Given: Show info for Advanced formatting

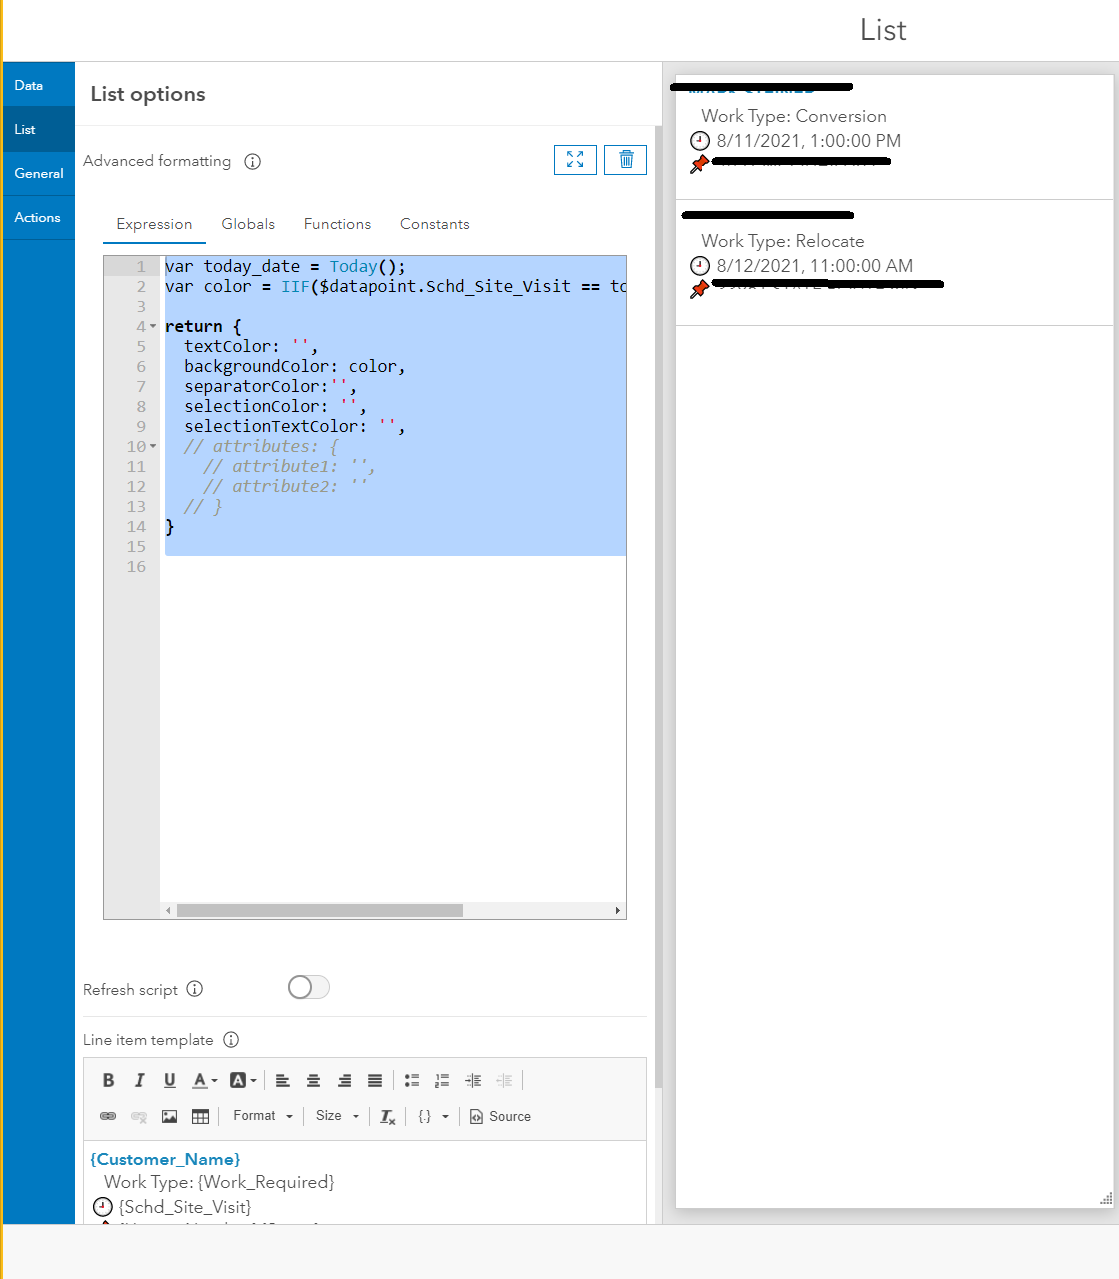Looking at the screenshot, I should 253,162.
